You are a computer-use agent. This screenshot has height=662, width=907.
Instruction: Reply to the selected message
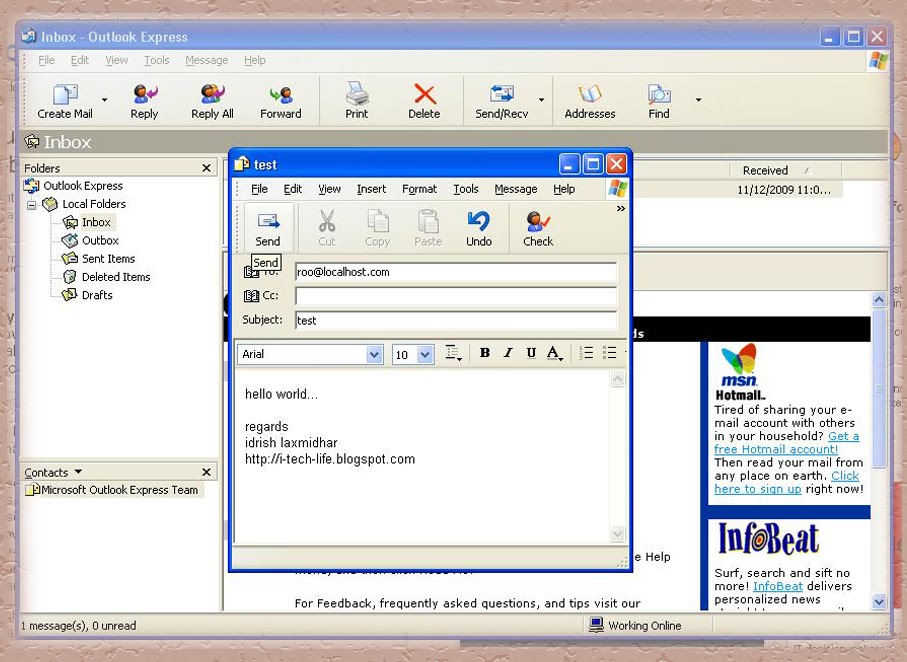coord(144,101)
